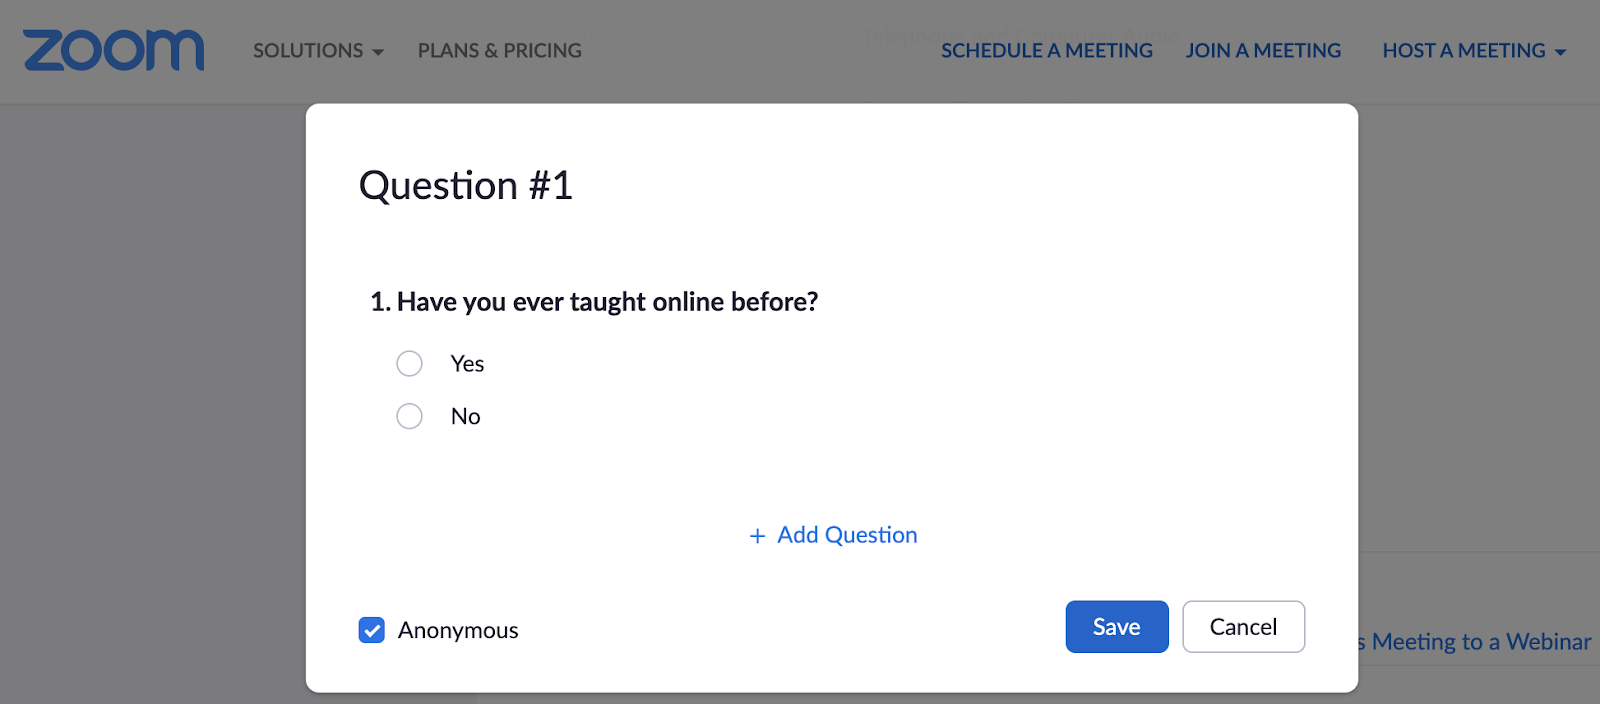Click the No answer label
The width and height of the screenshot is (1600, 704).
click(x=465, y=416)
